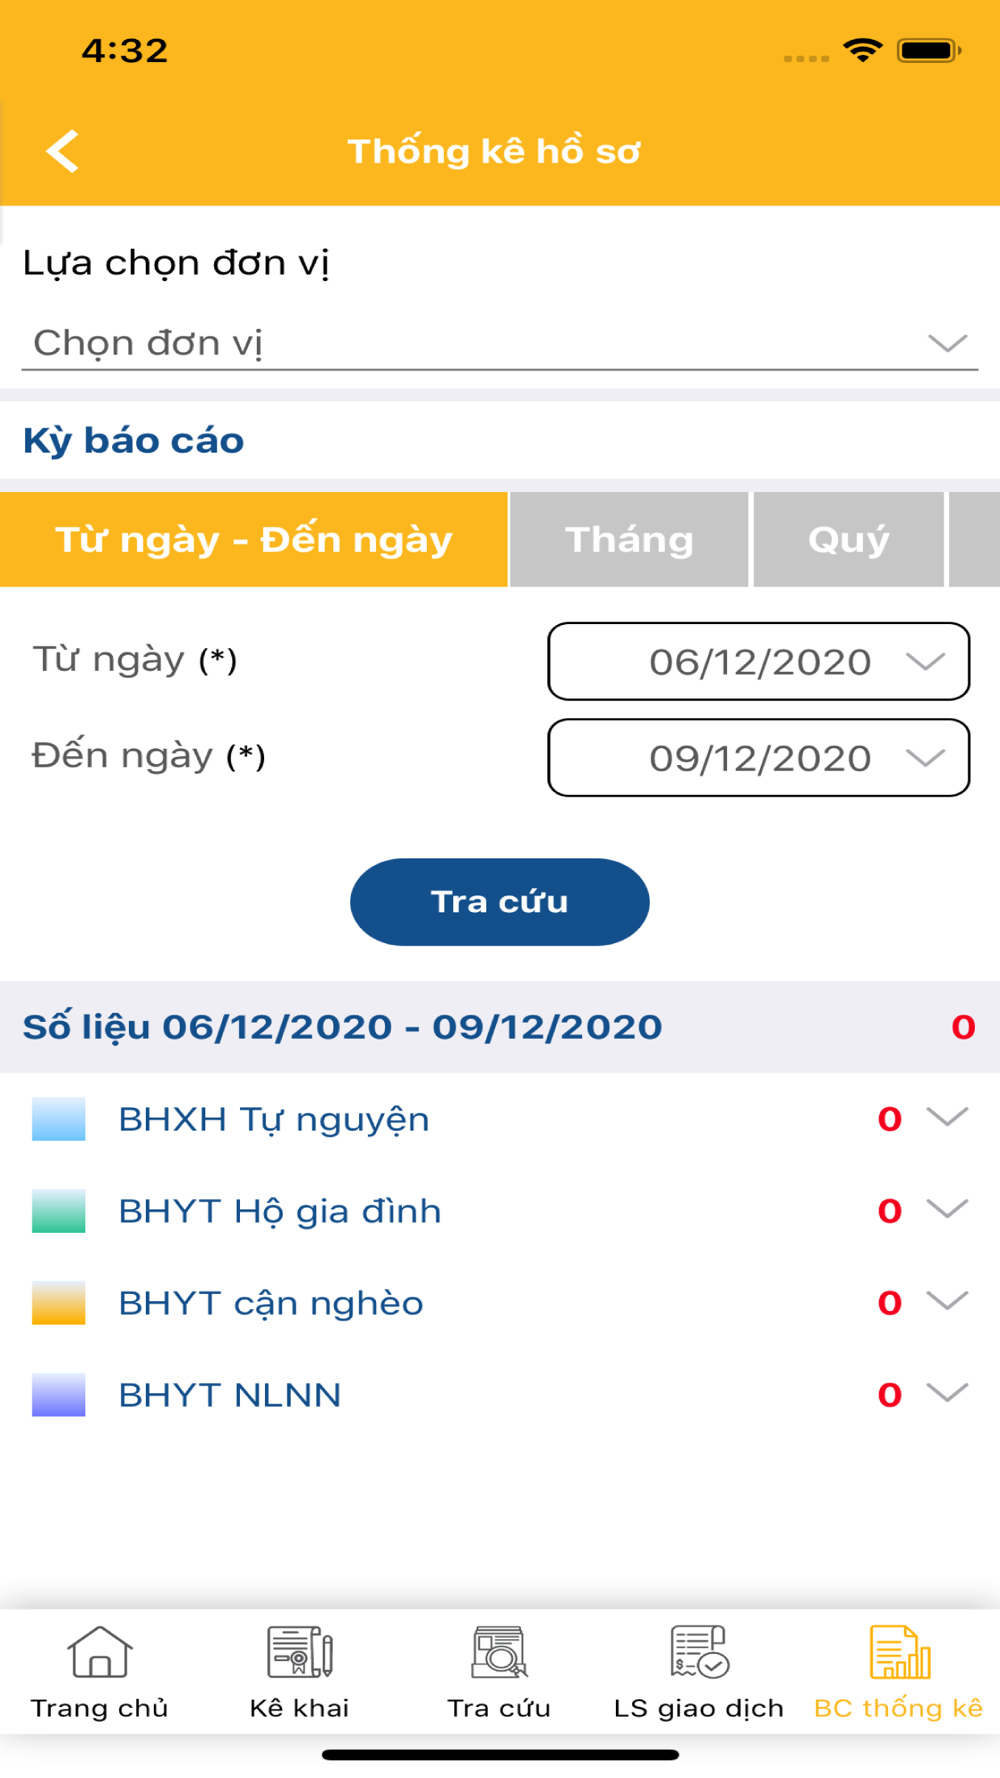Open Trang chủ home icon
The height and width of the screenshot is (1778, 1000).
tap(99, 1652)
